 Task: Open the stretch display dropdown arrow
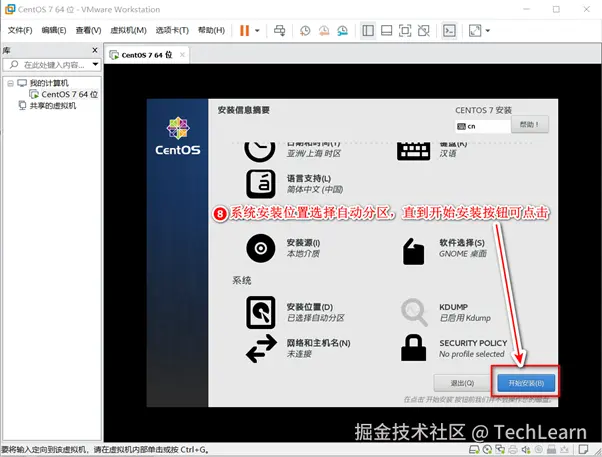click(488, 31)
